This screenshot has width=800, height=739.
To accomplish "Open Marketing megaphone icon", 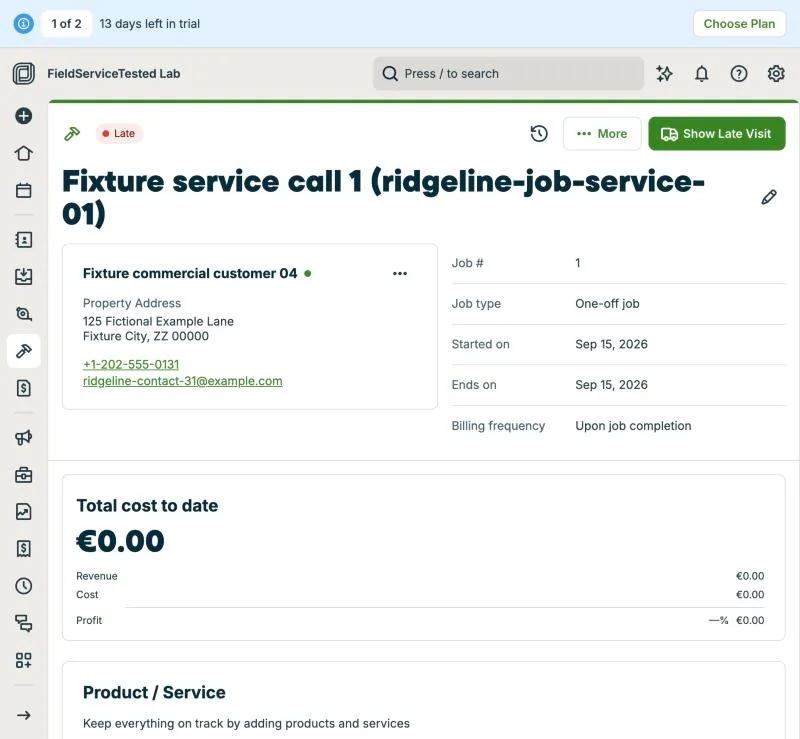I will click(x=23, y=437).
